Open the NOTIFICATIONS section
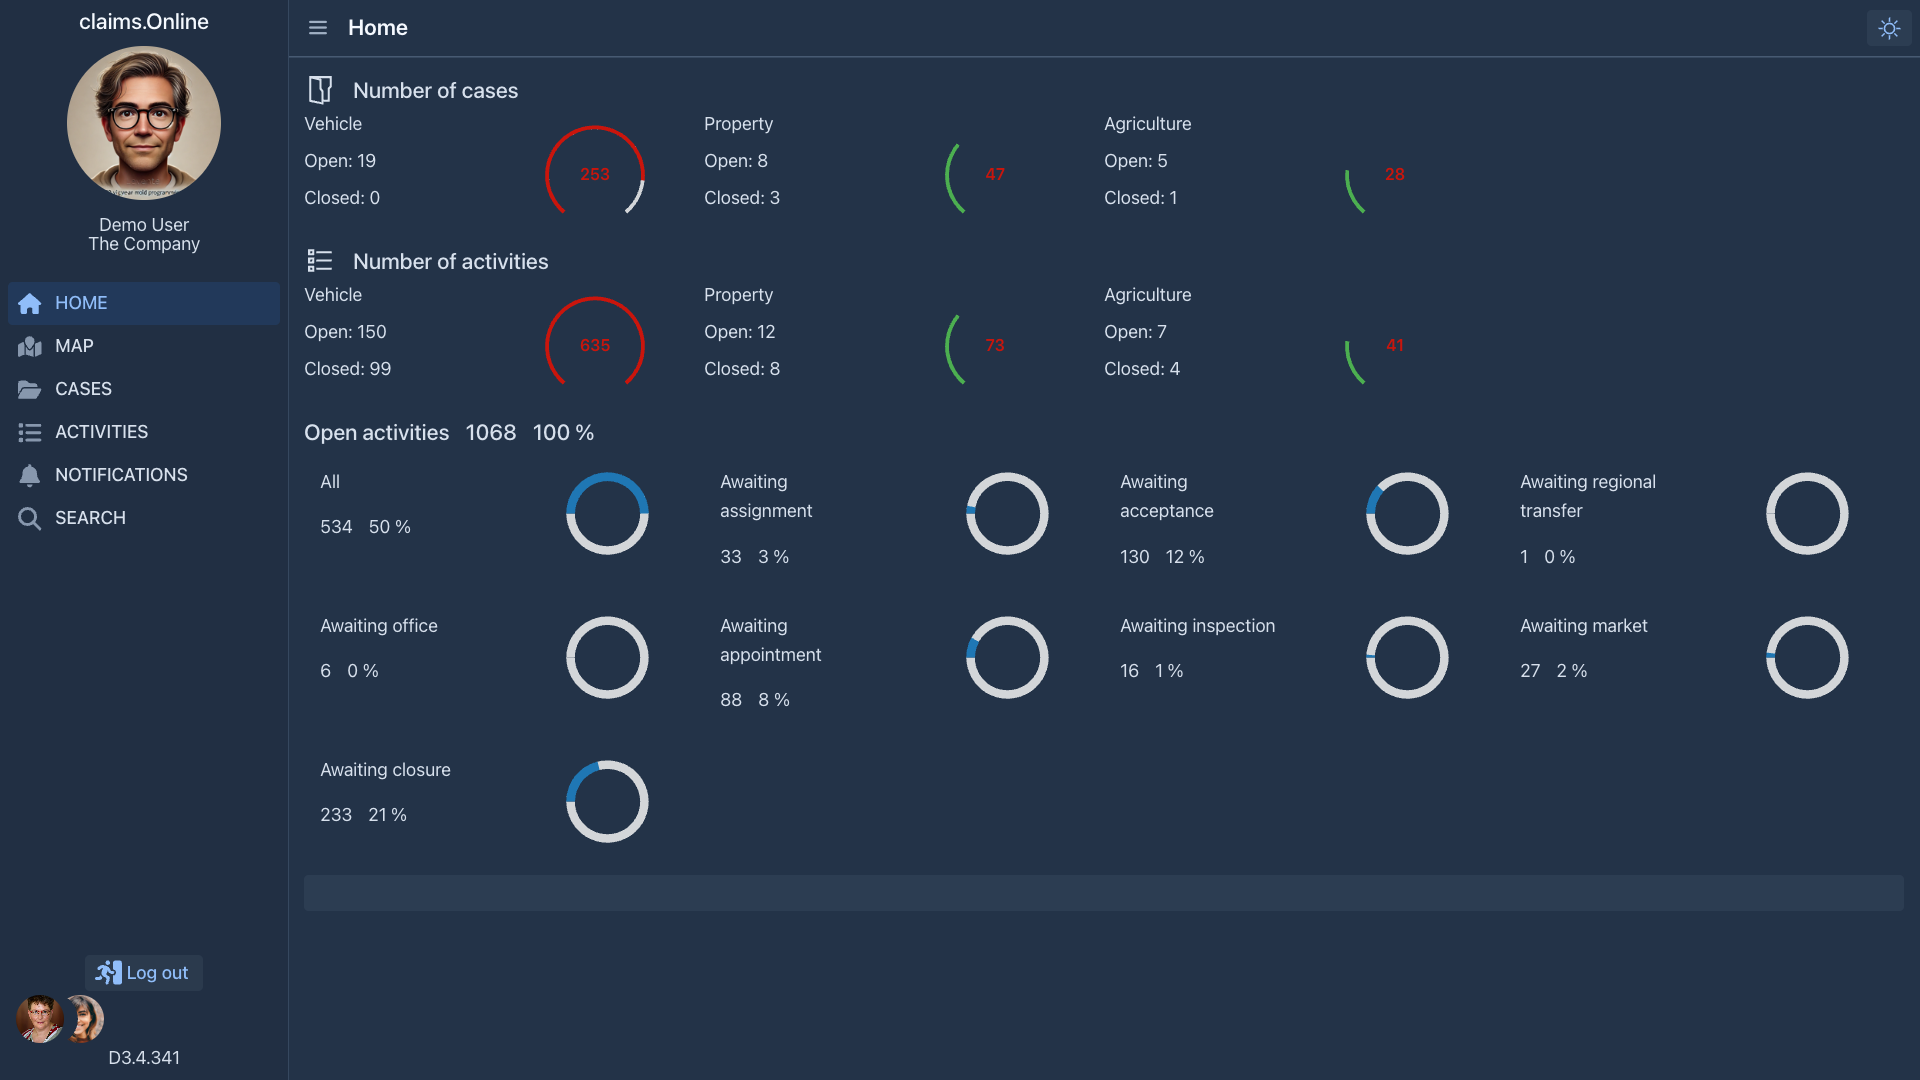Viewport: 1920px width, 1080px height. 121,475
